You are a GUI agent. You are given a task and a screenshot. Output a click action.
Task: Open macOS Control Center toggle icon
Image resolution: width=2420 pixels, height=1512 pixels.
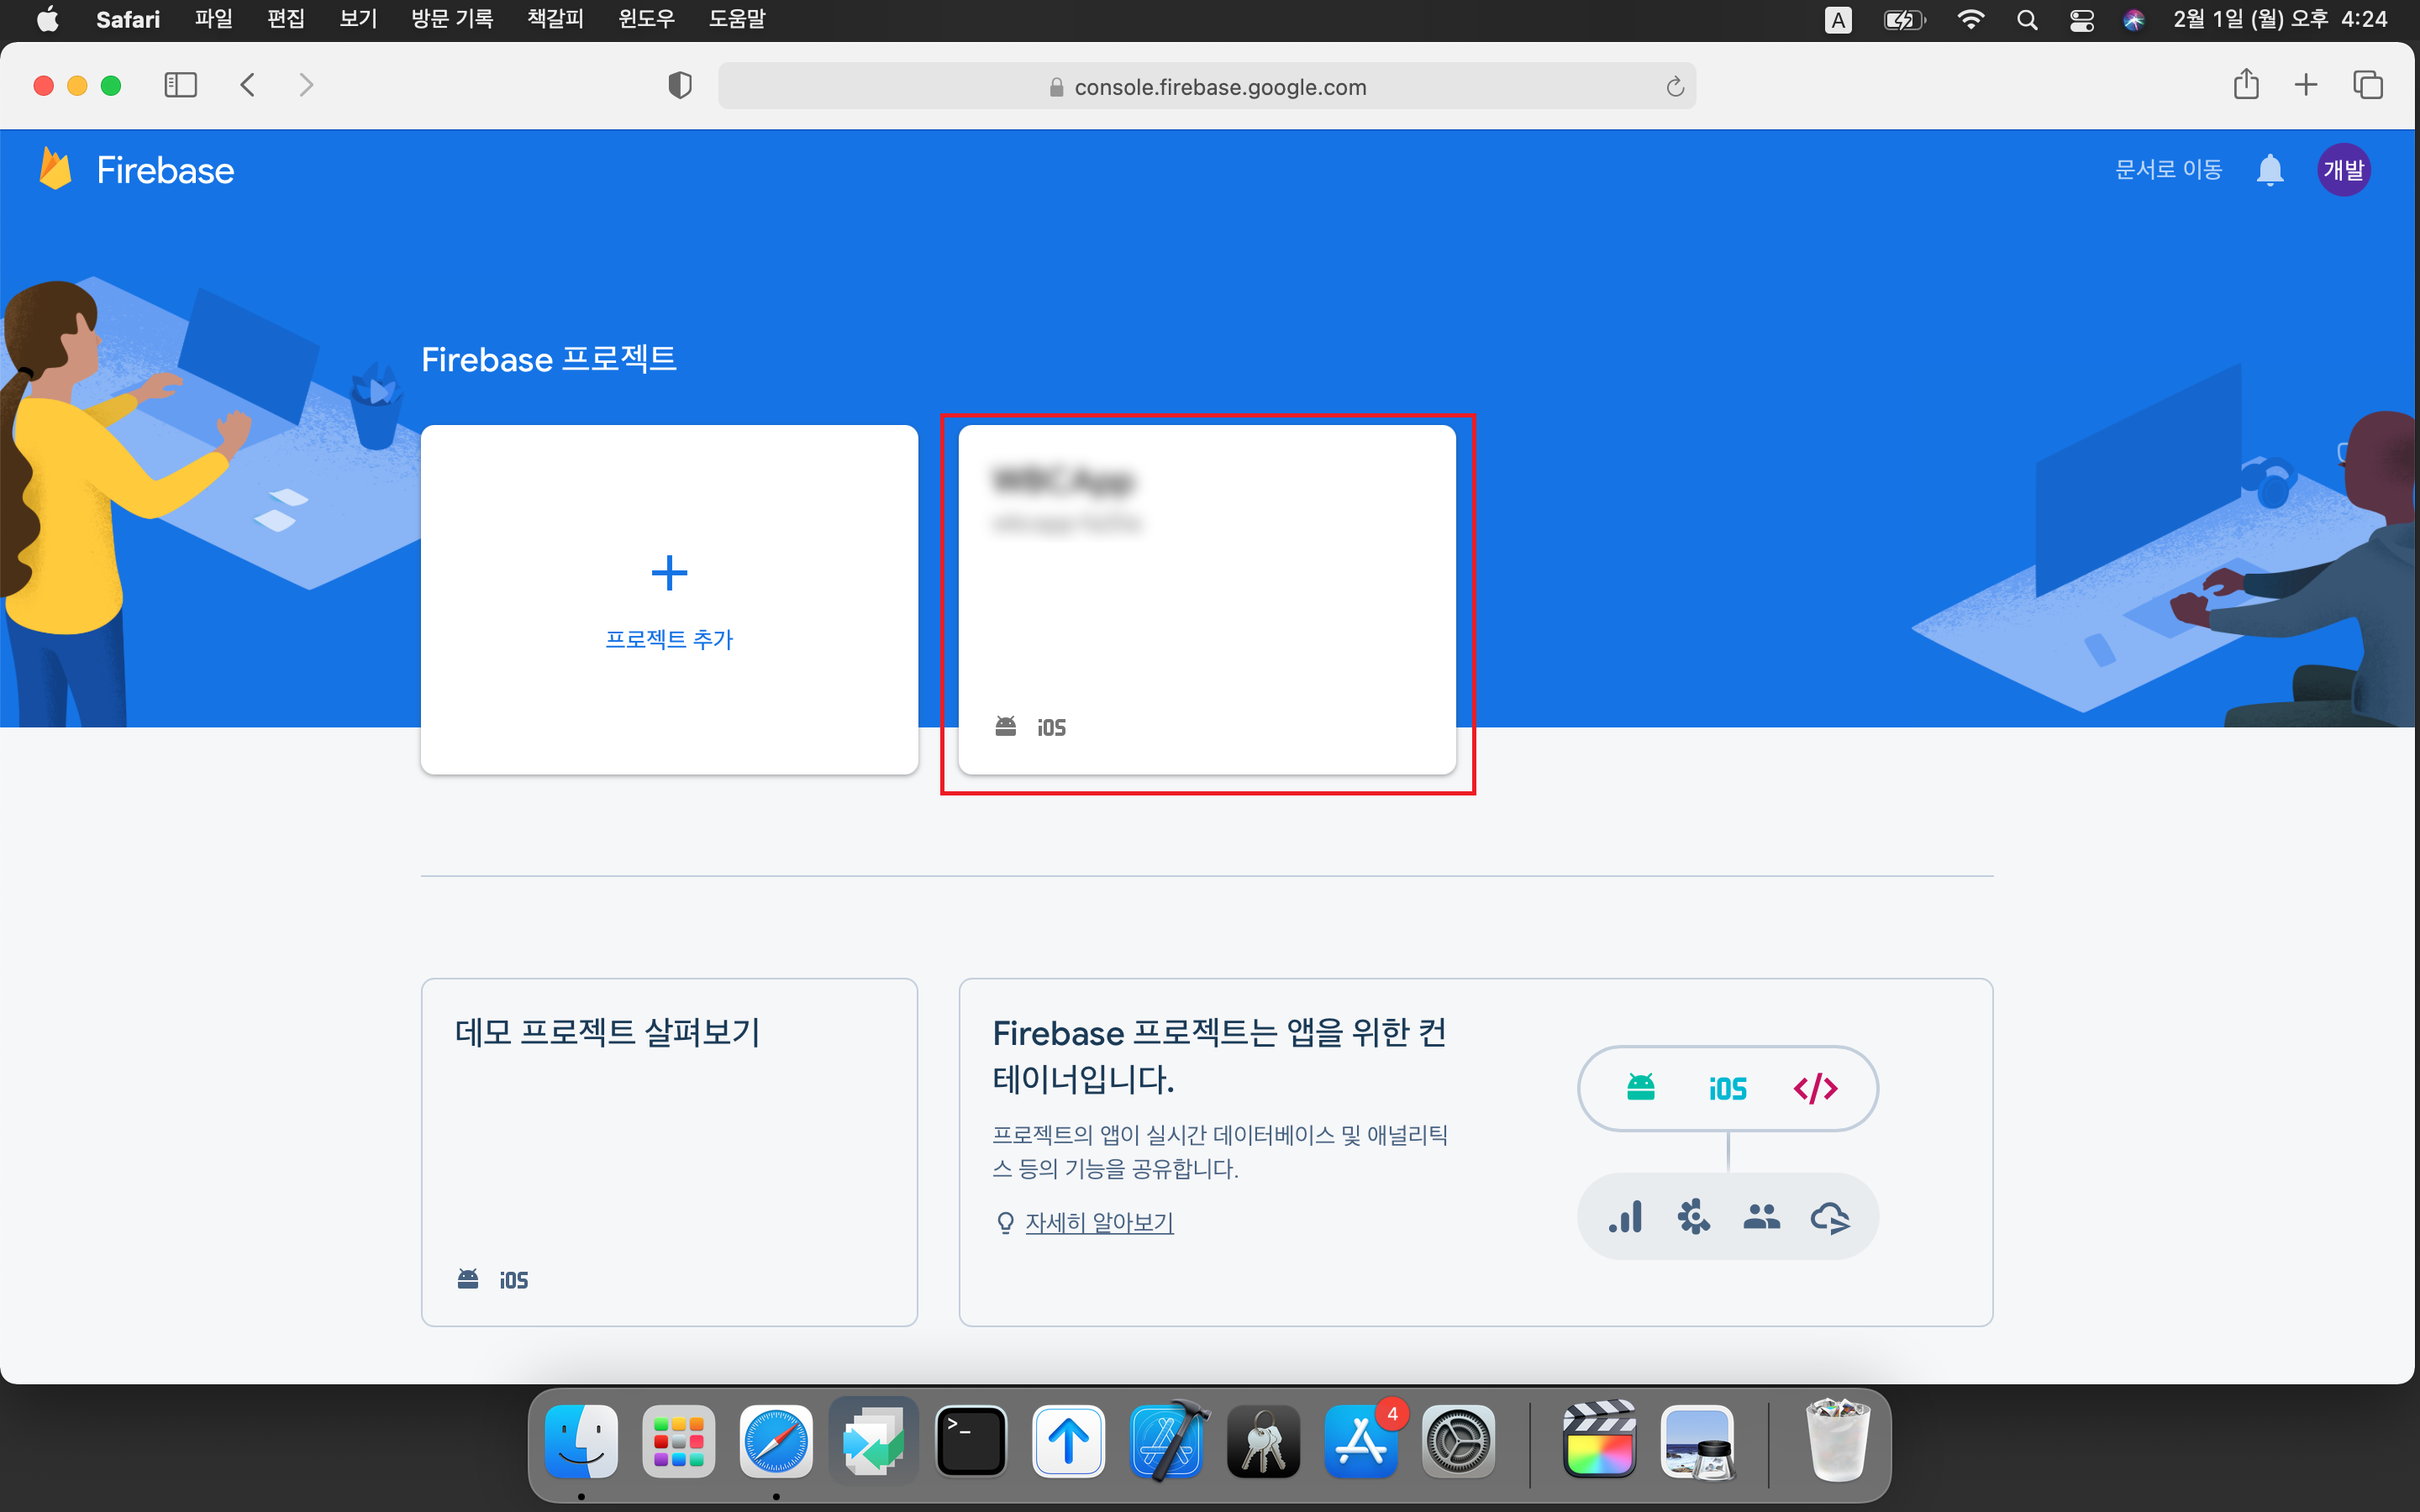(x=2081, y=20)
